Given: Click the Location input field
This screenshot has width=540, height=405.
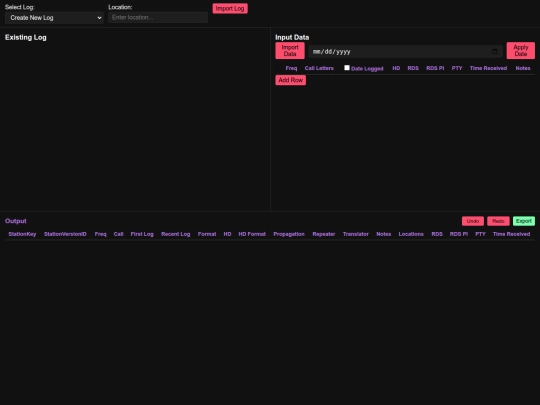Looking at the screenshot, I should pos(158,17).
